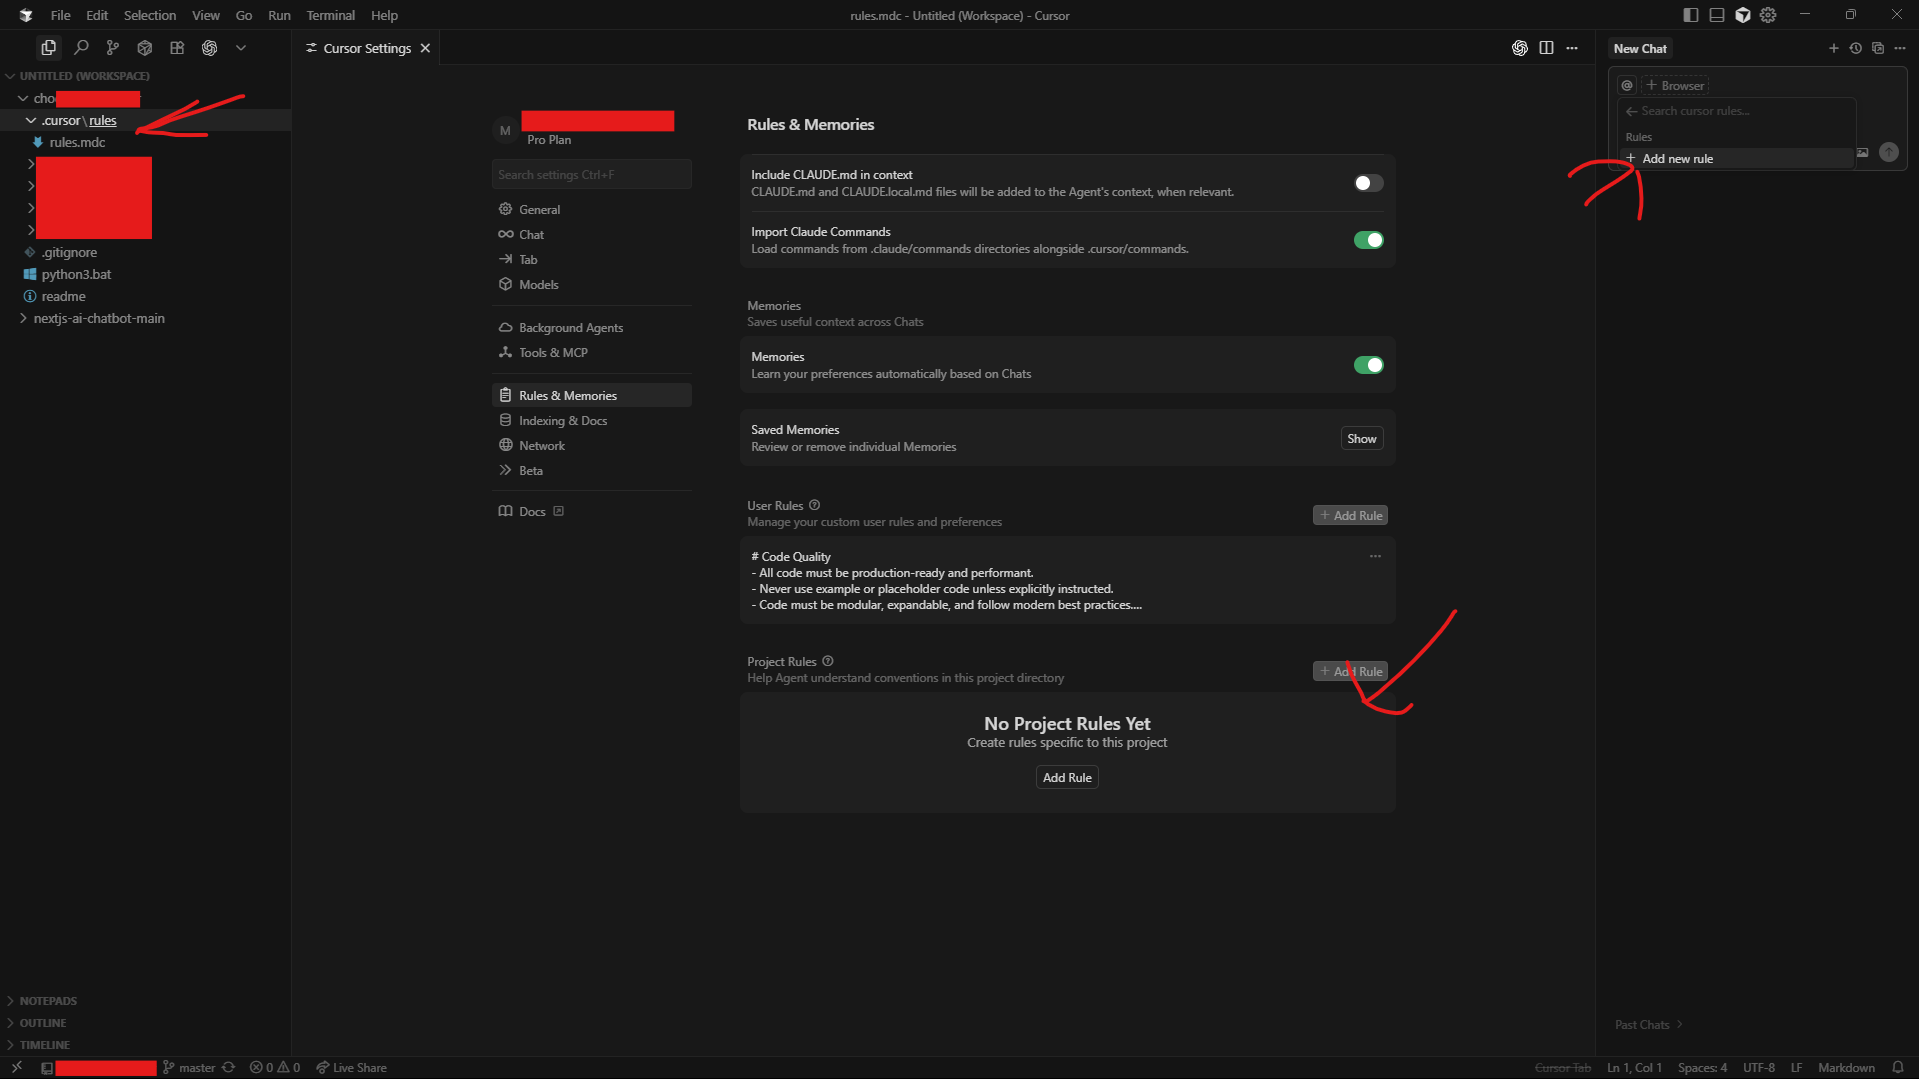
Task: Attach image using the image icon
Action: 1863,152
